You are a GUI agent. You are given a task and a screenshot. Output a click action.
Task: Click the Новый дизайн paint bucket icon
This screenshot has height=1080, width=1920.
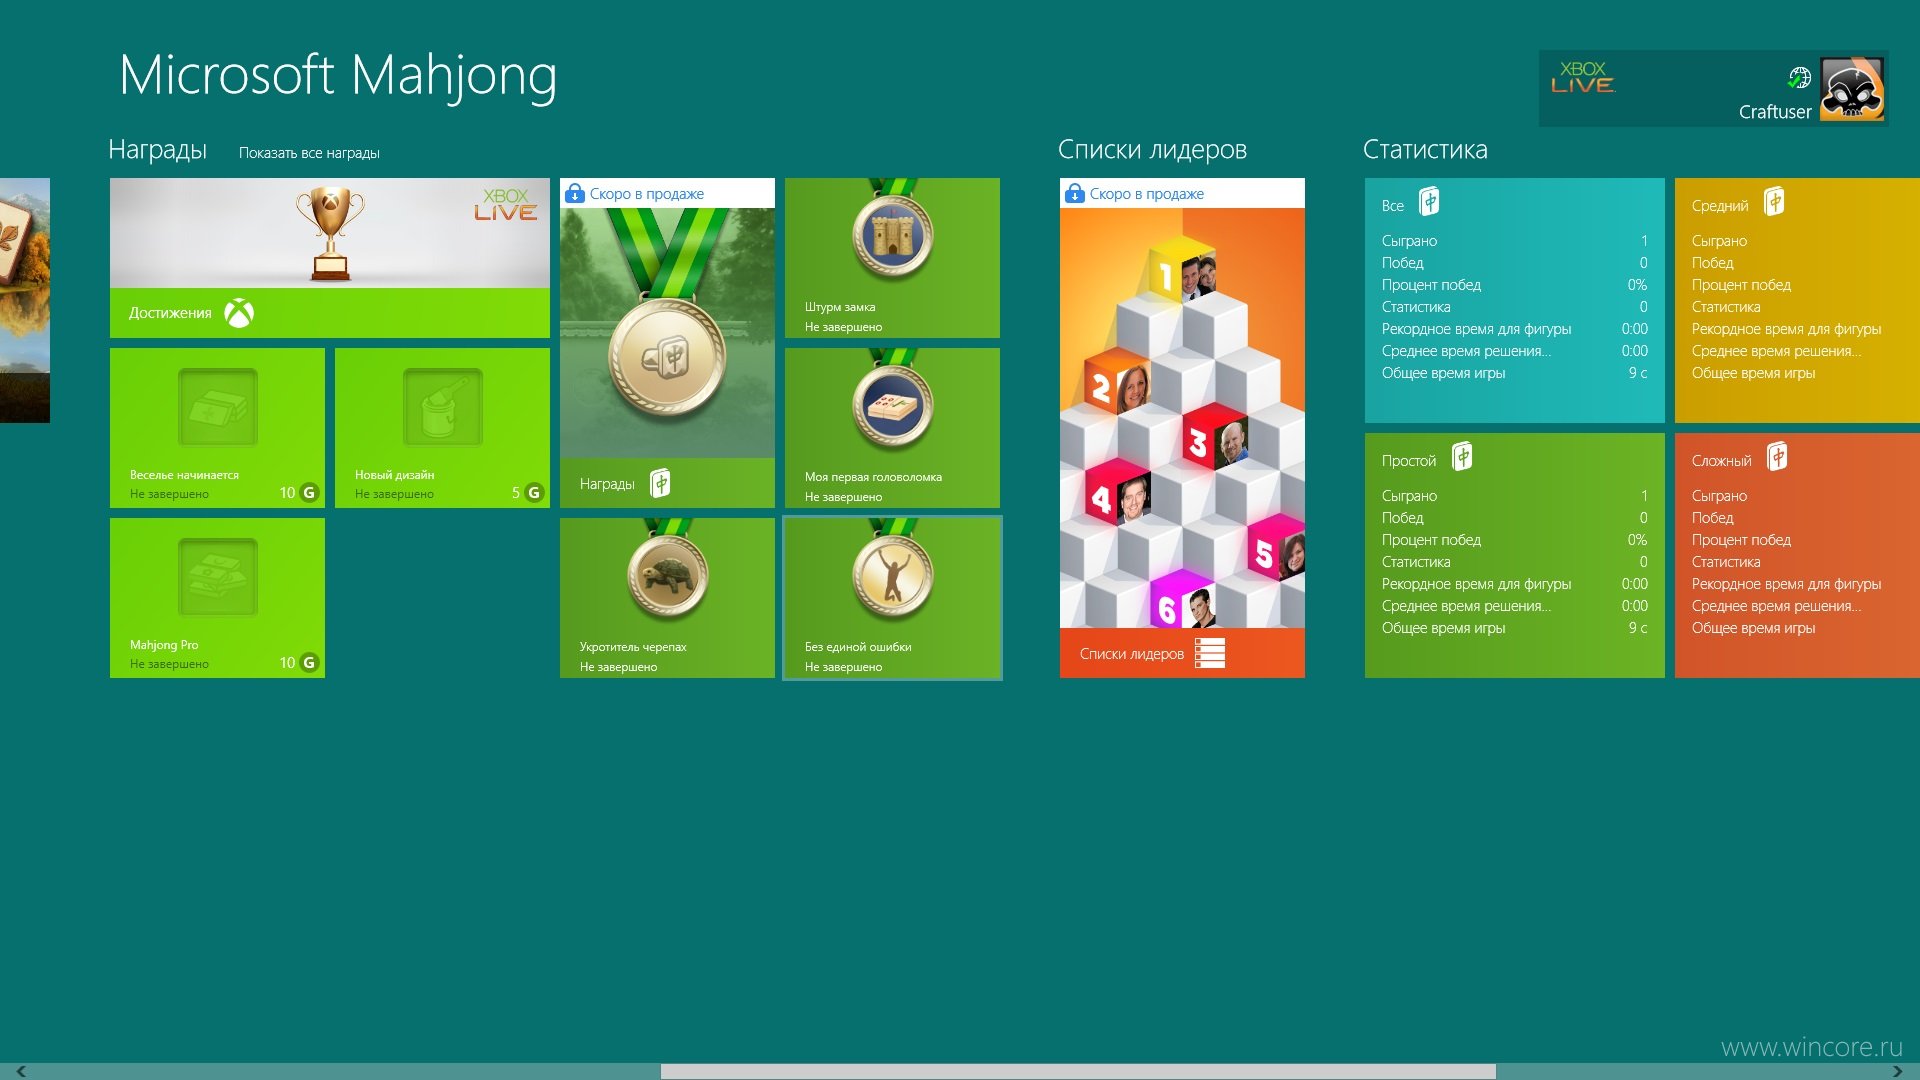442,406
